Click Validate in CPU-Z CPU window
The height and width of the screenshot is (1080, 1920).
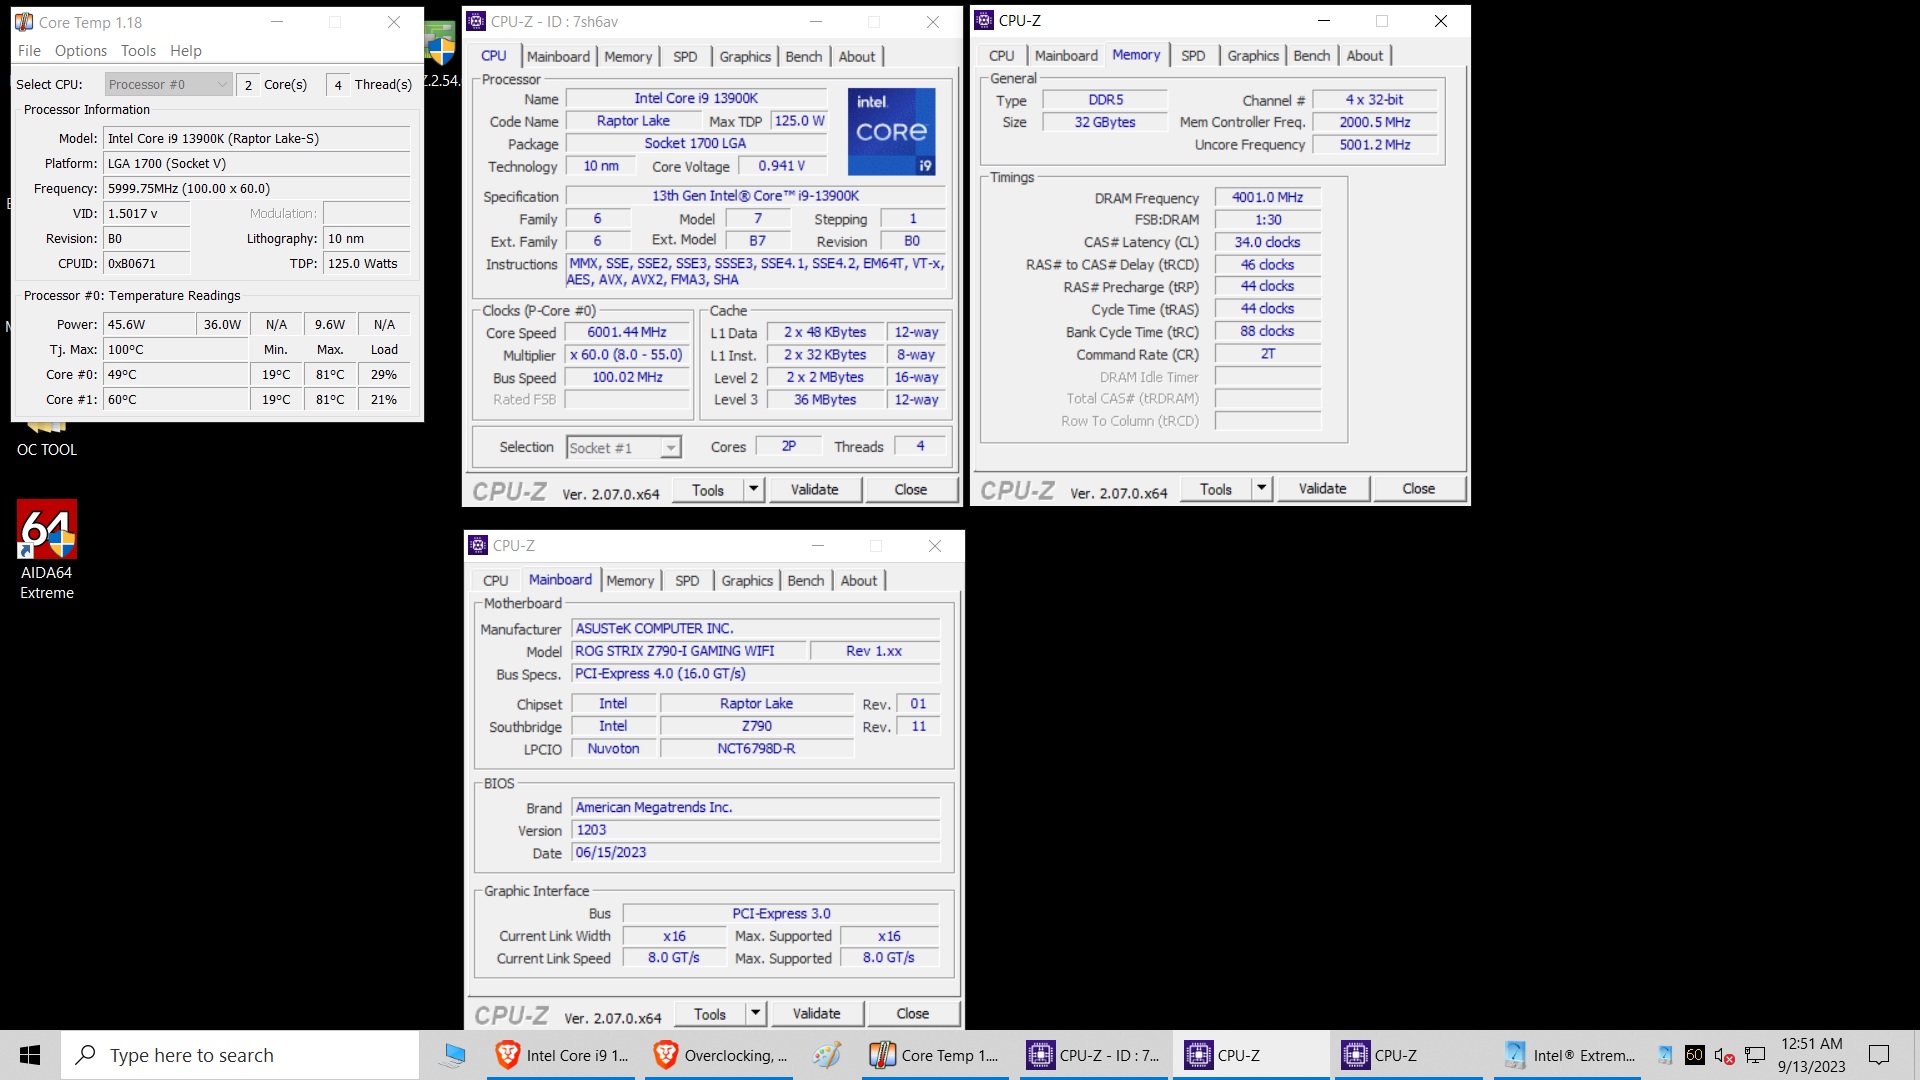tap(814, 490)
